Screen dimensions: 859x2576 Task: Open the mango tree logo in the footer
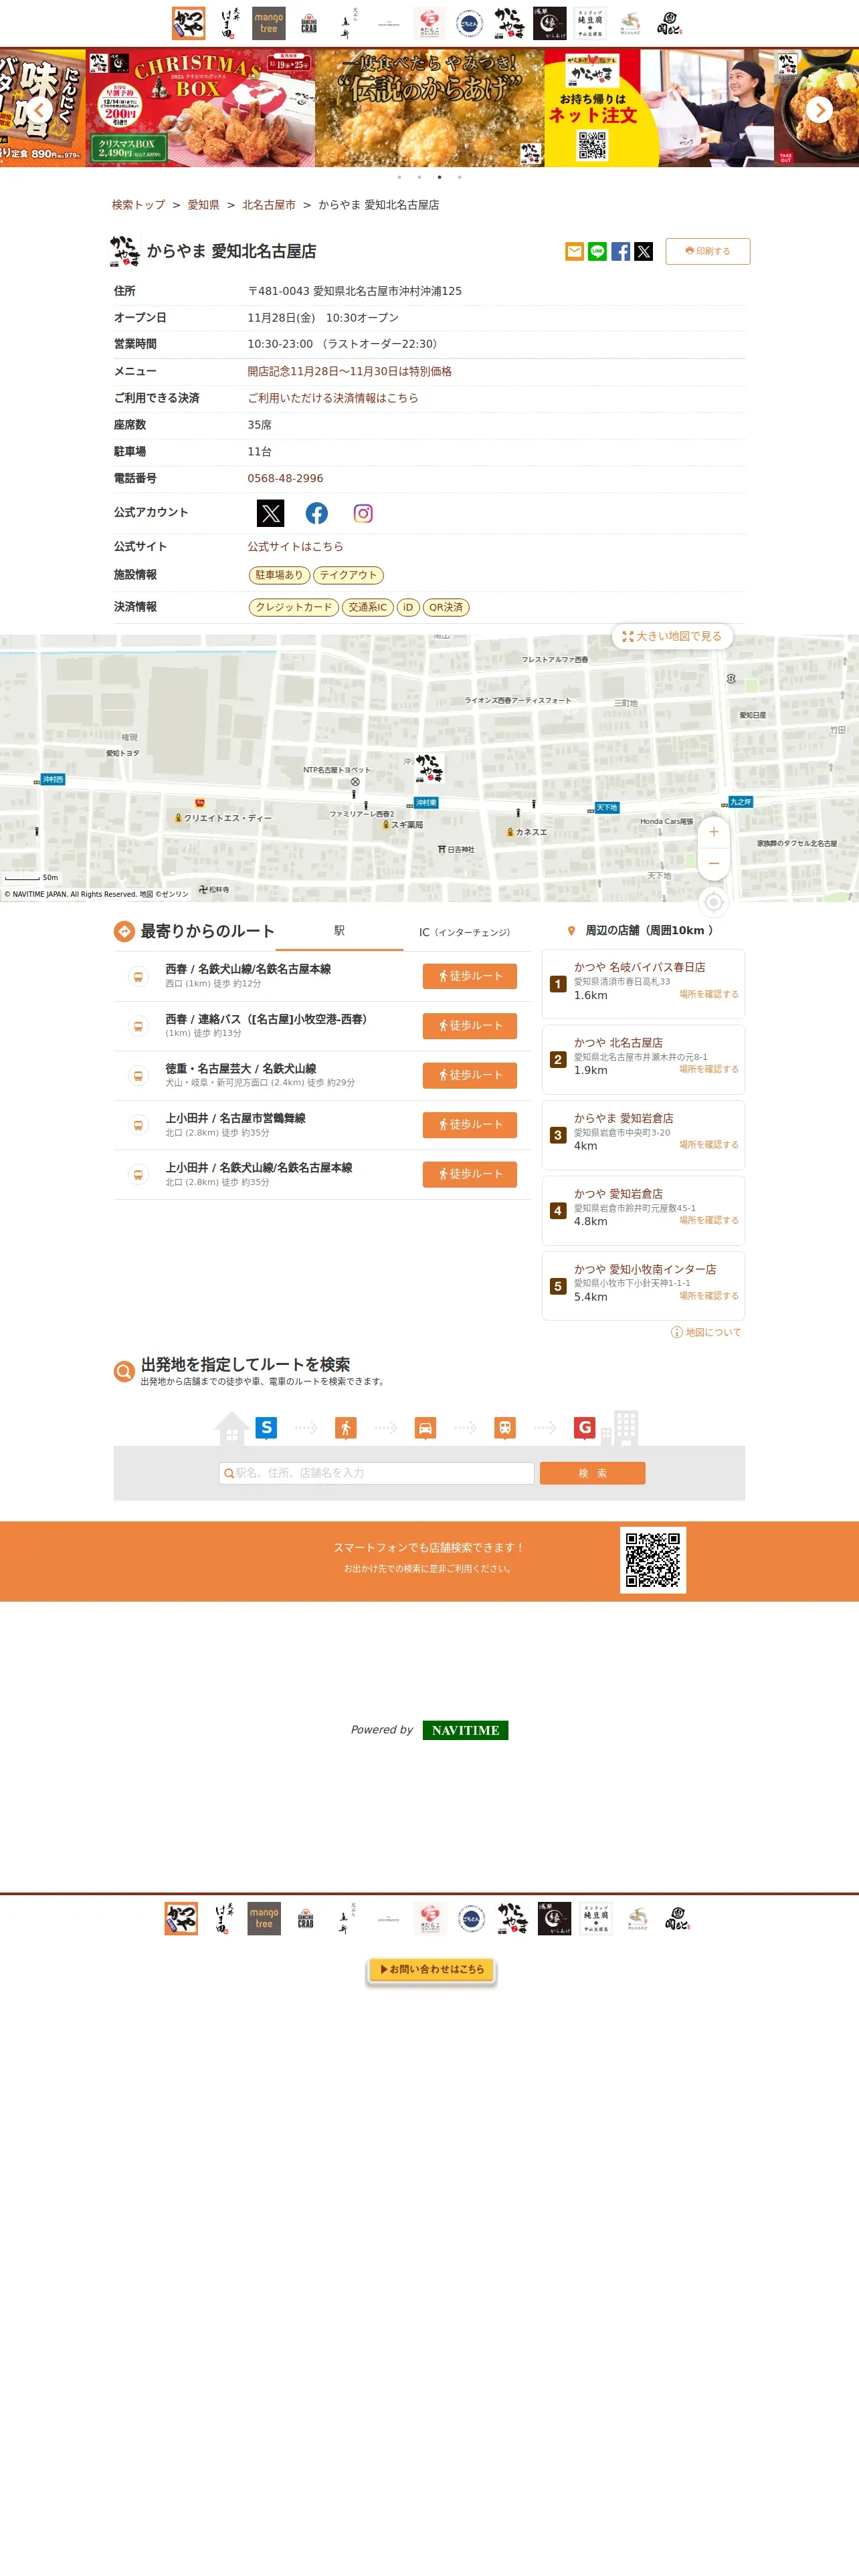(x=264, y=1918)
